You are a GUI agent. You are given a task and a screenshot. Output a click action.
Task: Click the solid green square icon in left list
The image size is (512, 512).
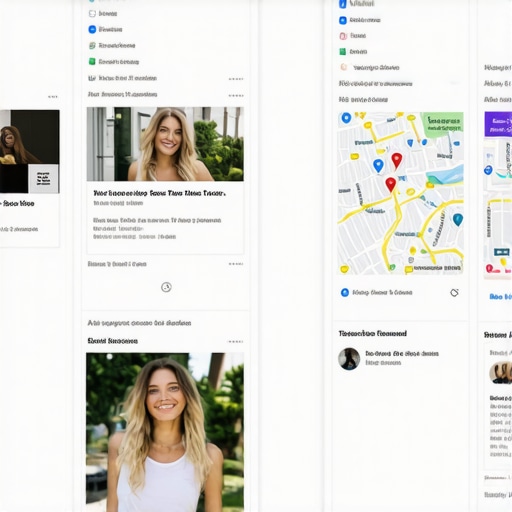click(x=92, y=62)
